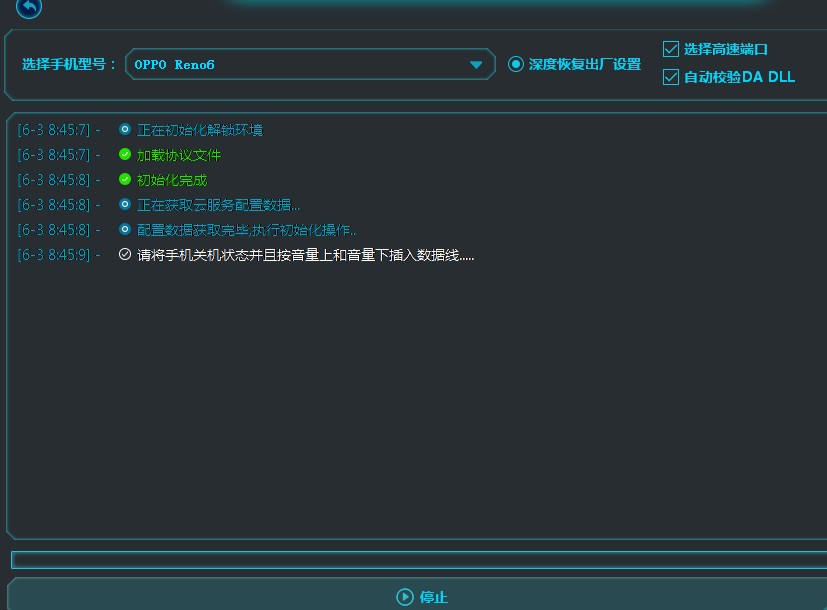
Task: Select the 深度恢复出厂设置 radio button
Action: [515, 64]
